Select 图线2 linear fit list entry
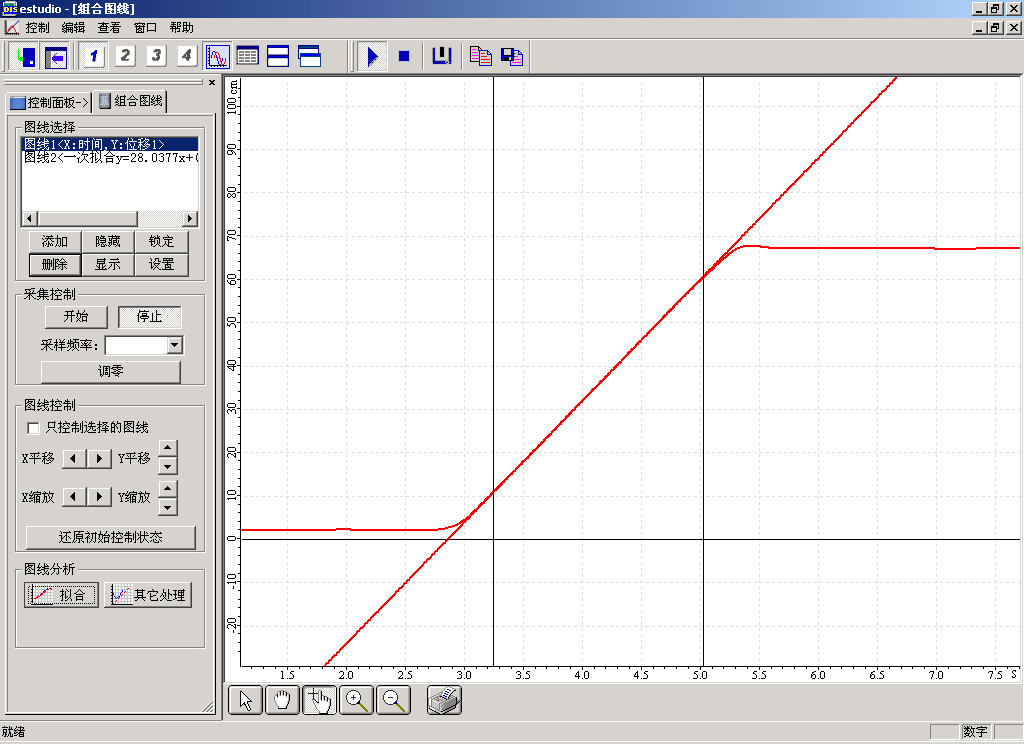The width and height of the screenshot is (1024, 744). 110,158
